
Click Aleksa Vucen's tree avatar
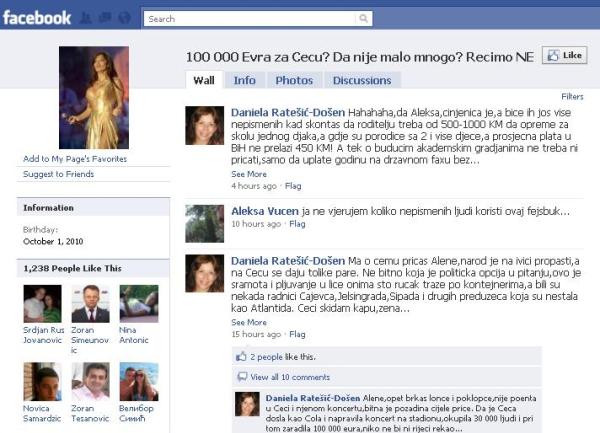pyautogui.click(x=205, y=224)
